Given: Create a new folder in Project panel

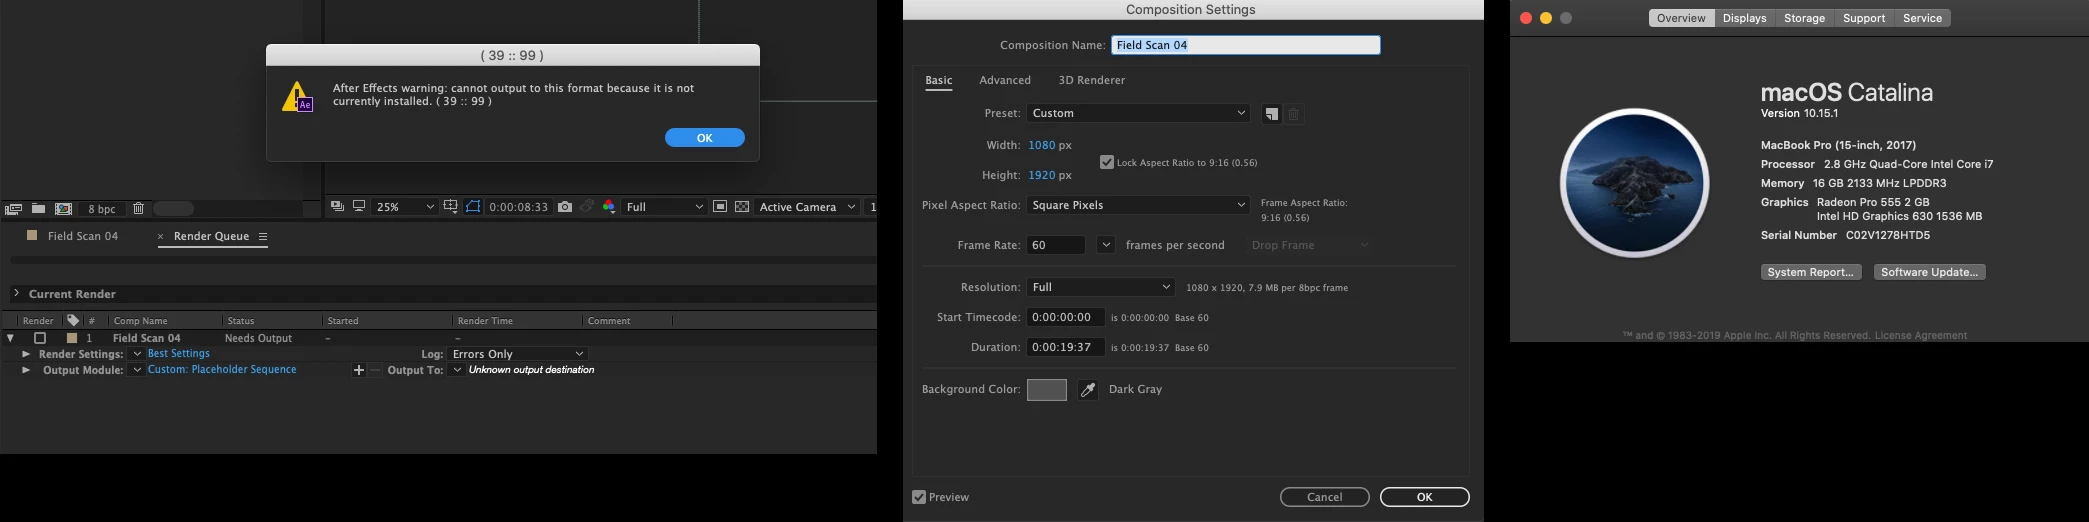Looking at the screenshot, I should click(x=38, y=209).
